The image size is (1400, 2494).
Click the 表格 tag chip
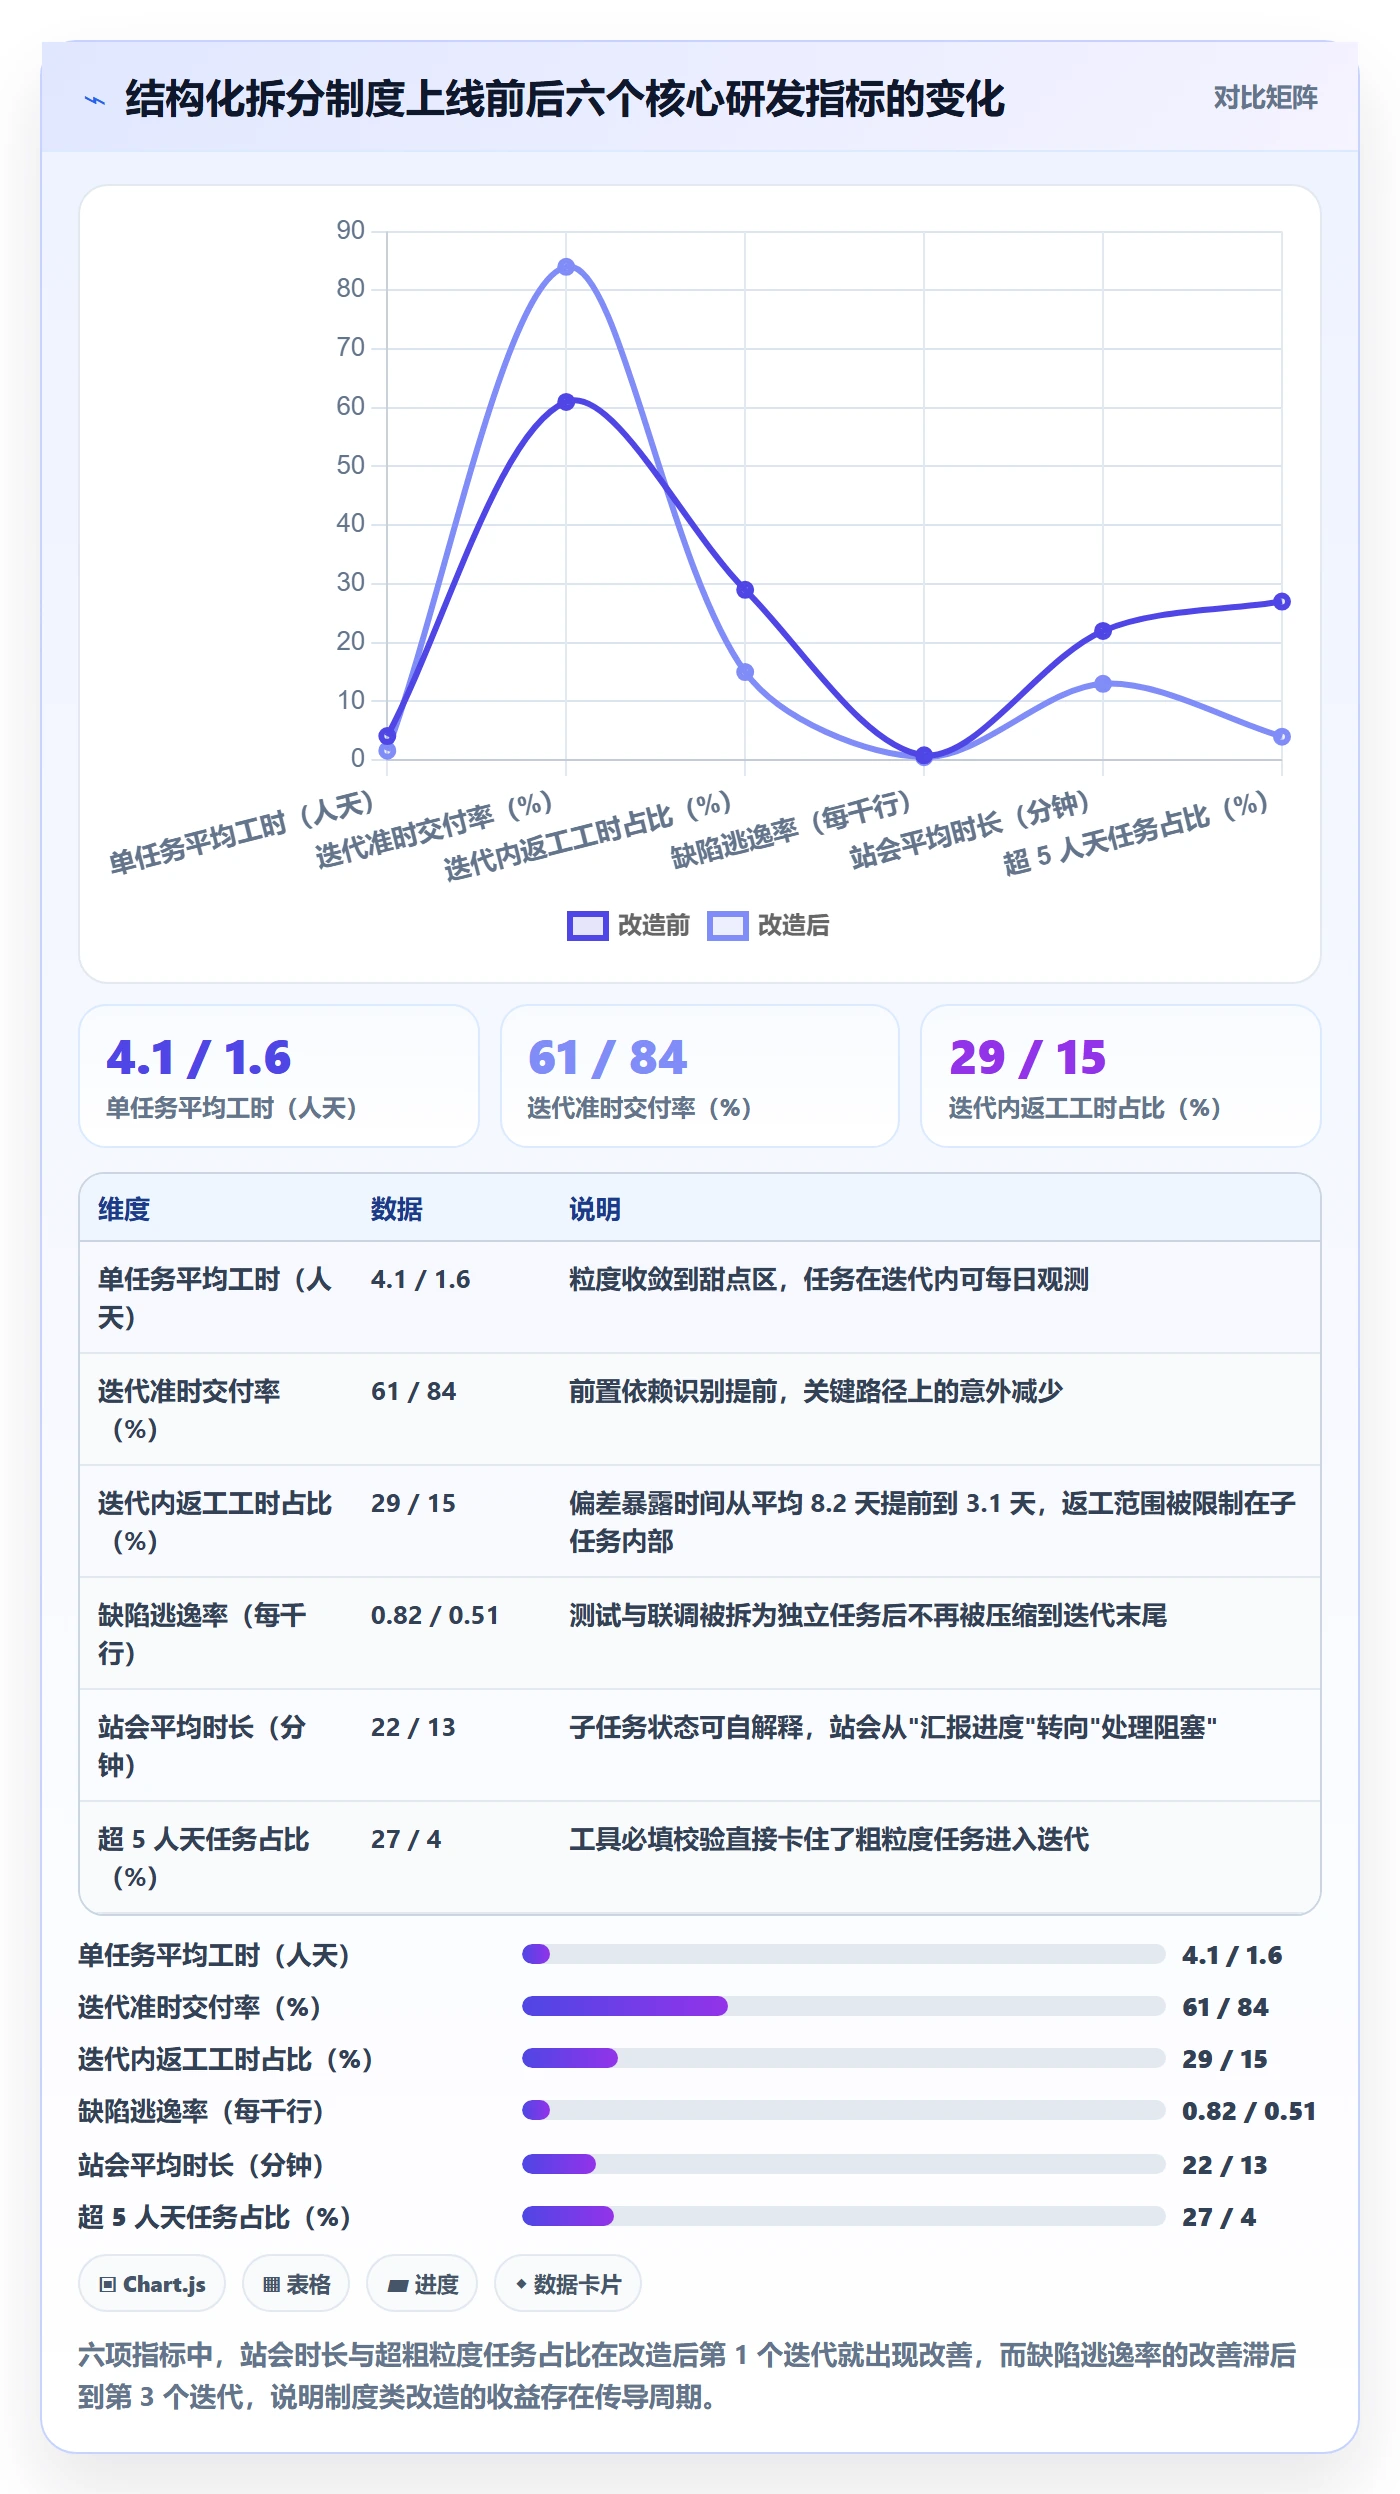(x=296, y=2284)
